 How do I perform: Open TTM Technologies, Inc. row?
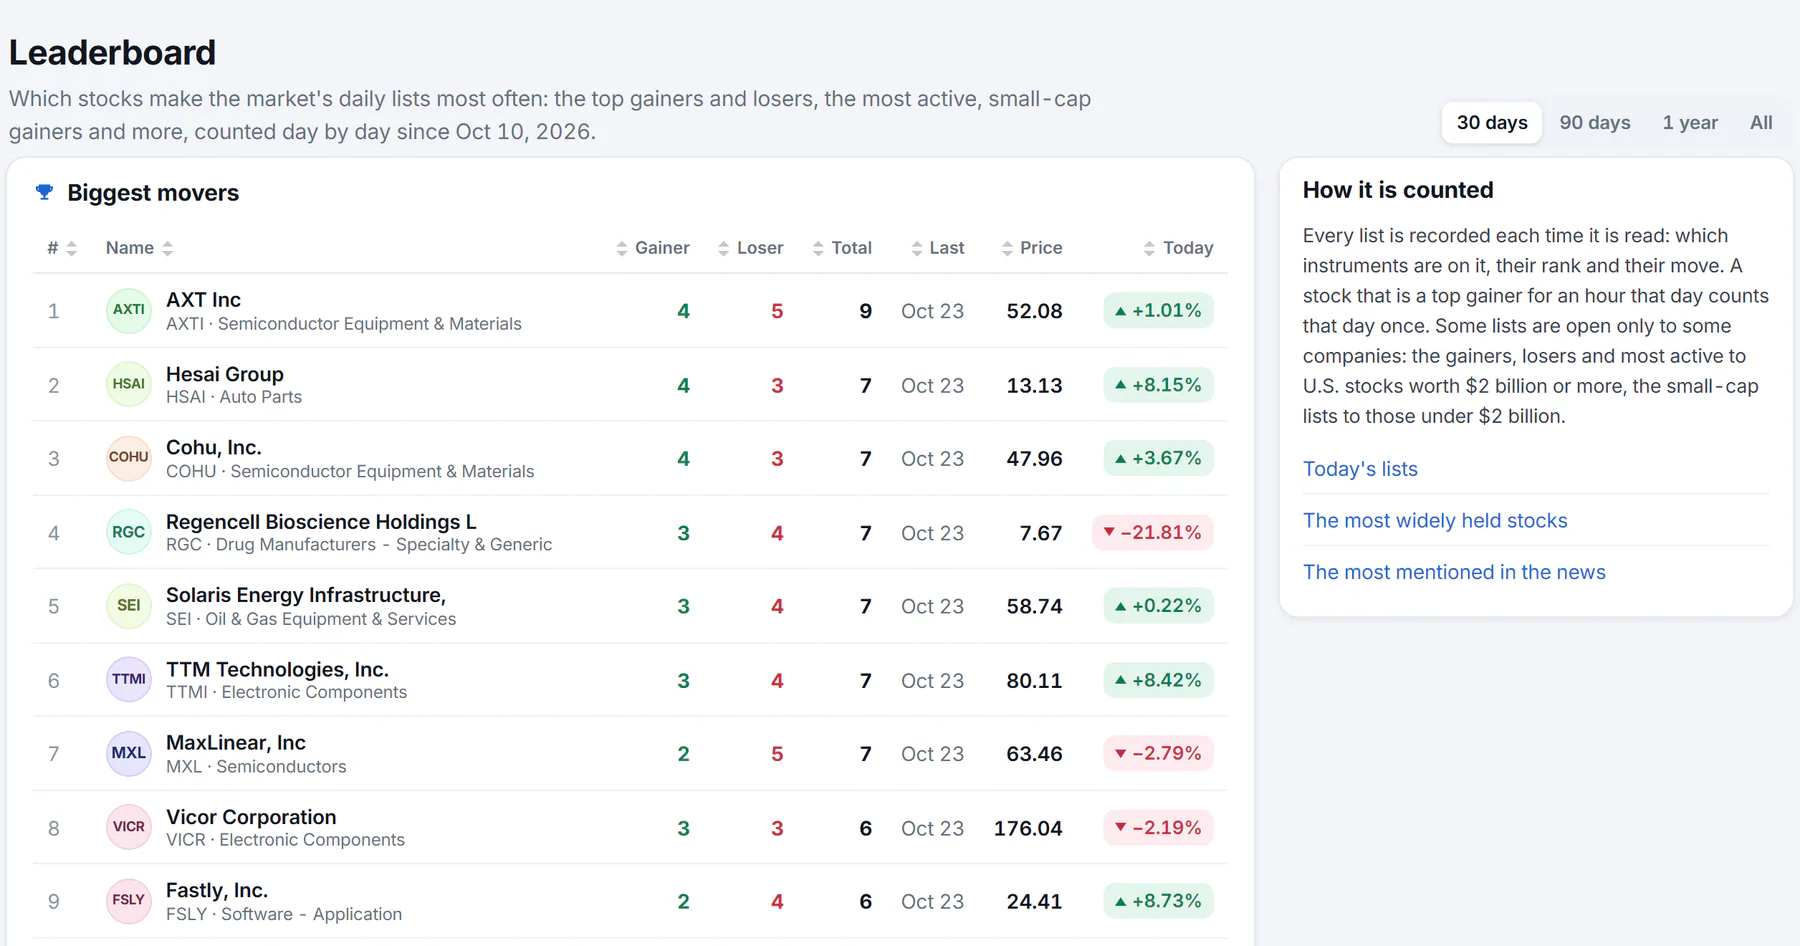pos(630,680)
